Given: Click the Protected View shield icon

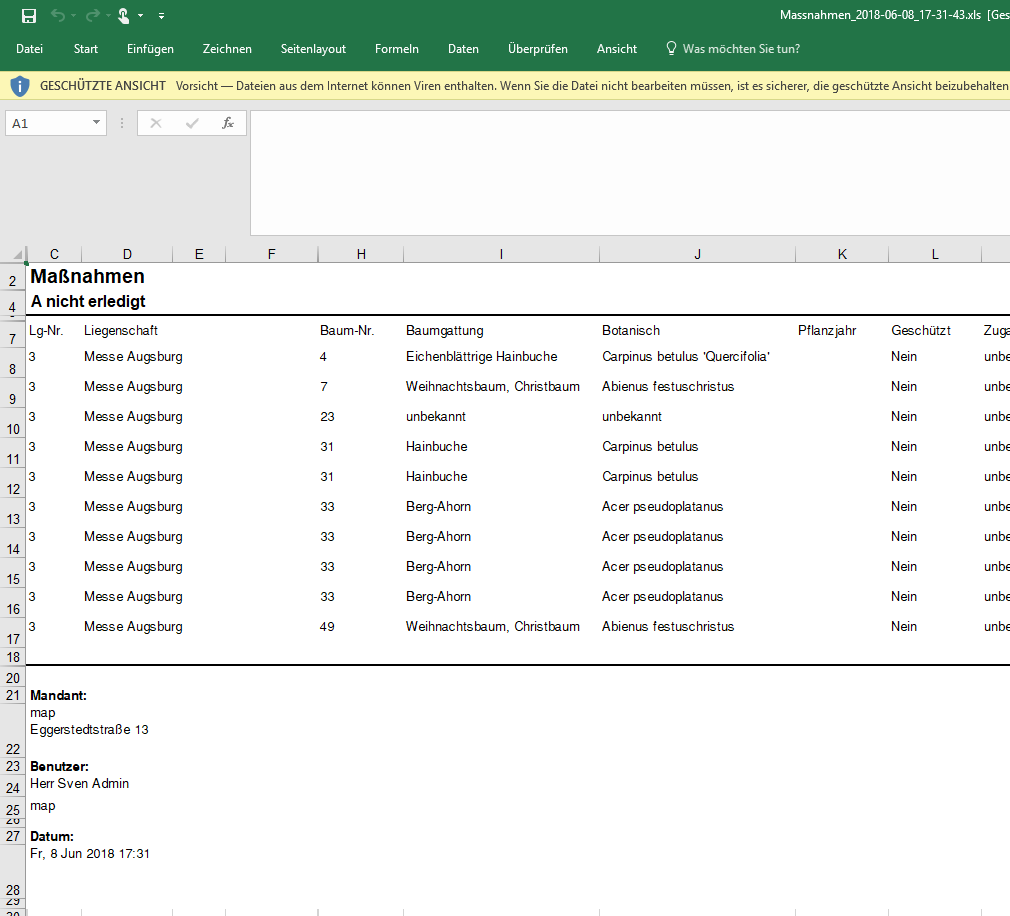Looking at the screenshot, I should click(20, 86).
